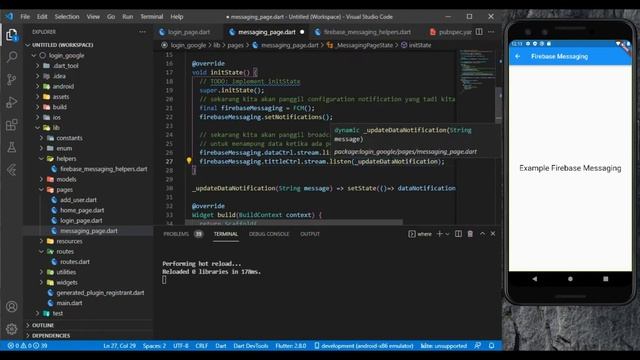640x360 pixels.
Task: Open the Selection menu
Action: 67,17
